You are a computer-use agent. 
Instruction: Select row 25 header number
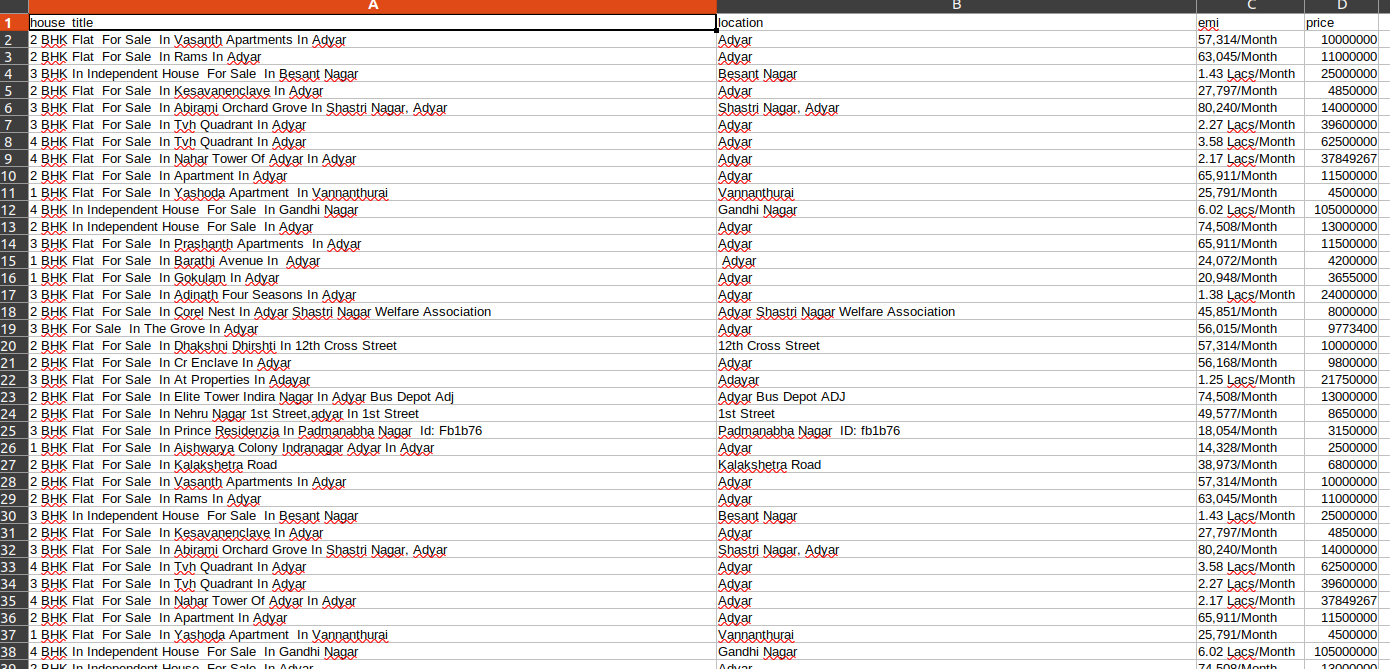14,430
